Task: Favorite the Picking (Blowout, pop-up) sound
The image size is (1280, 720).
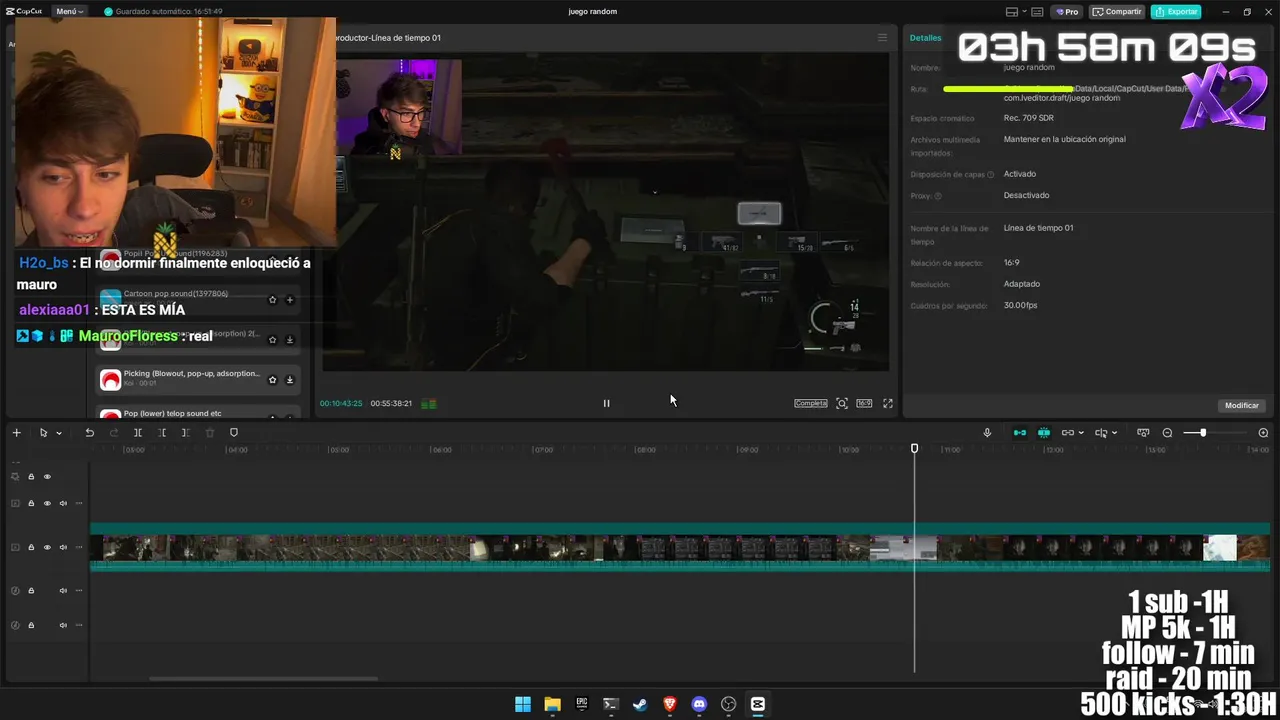Action: [272, 379]
